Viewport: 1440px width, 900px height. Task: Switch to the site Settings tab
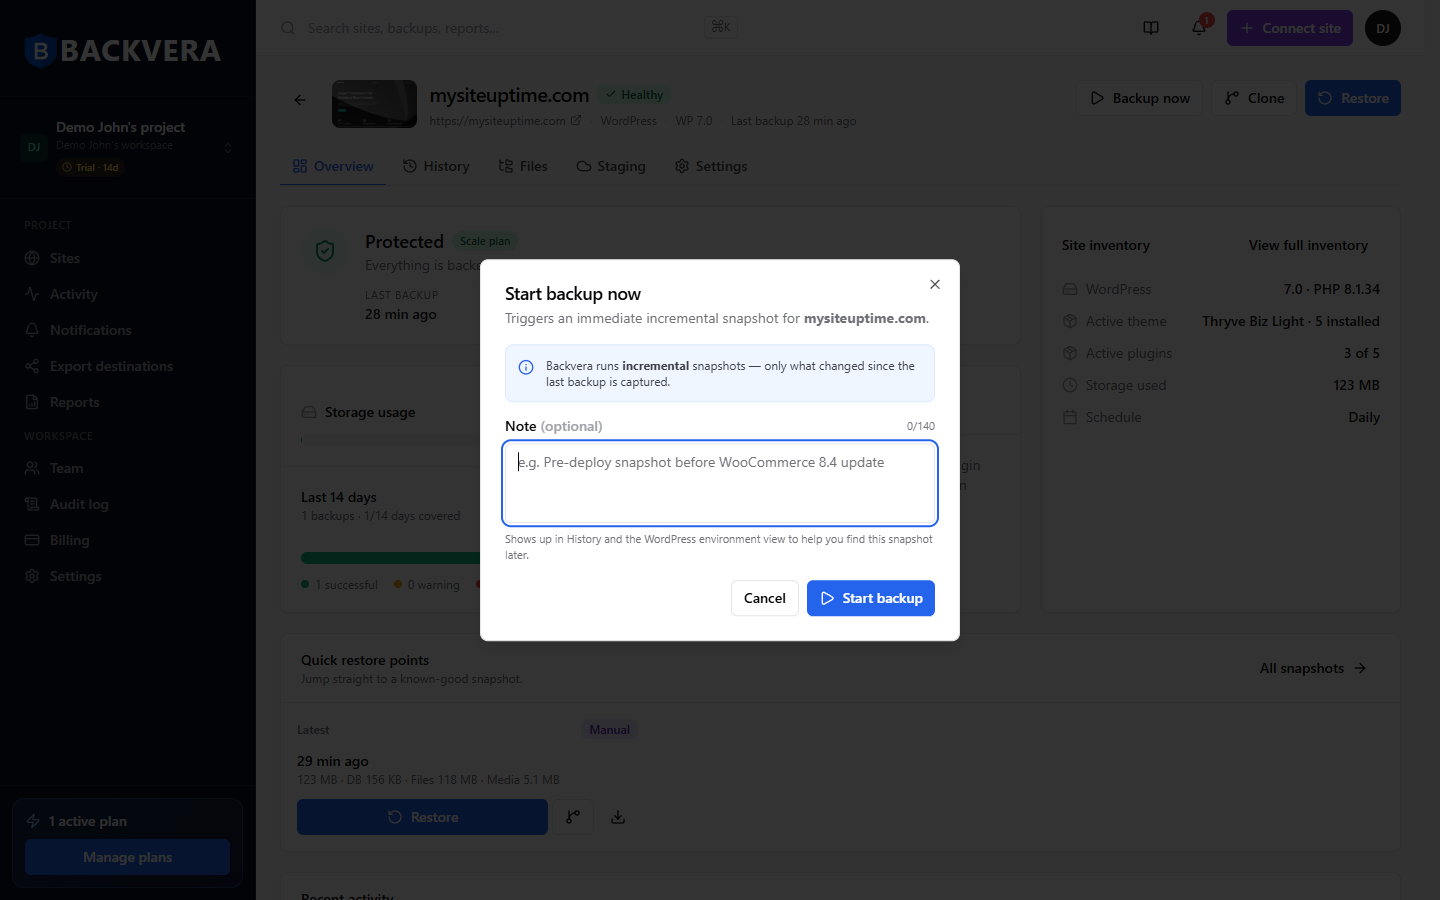point(711,166)
